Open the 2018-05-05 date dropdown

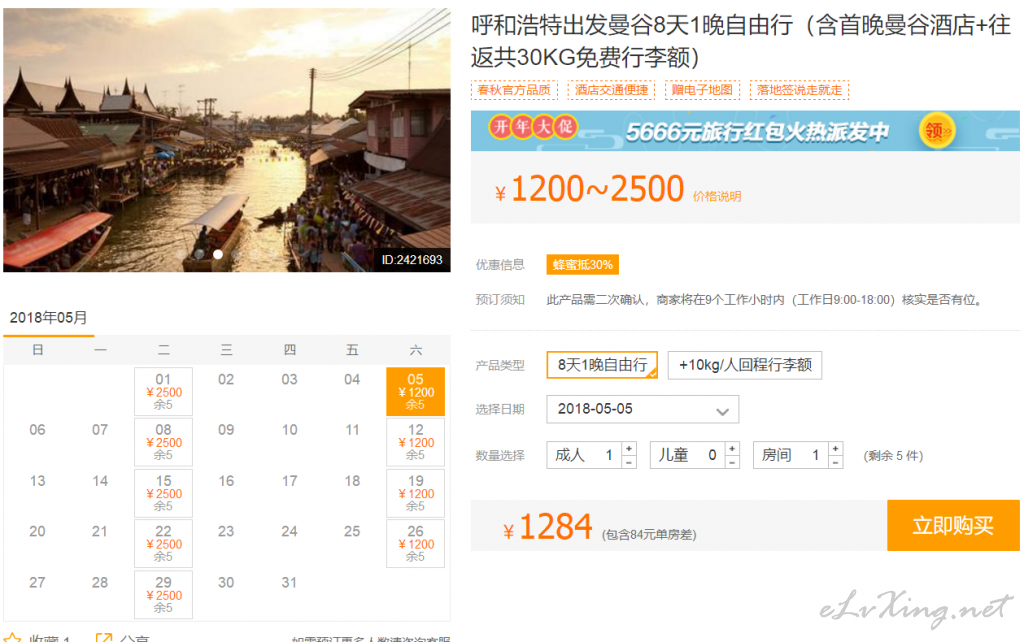point(643,409)
